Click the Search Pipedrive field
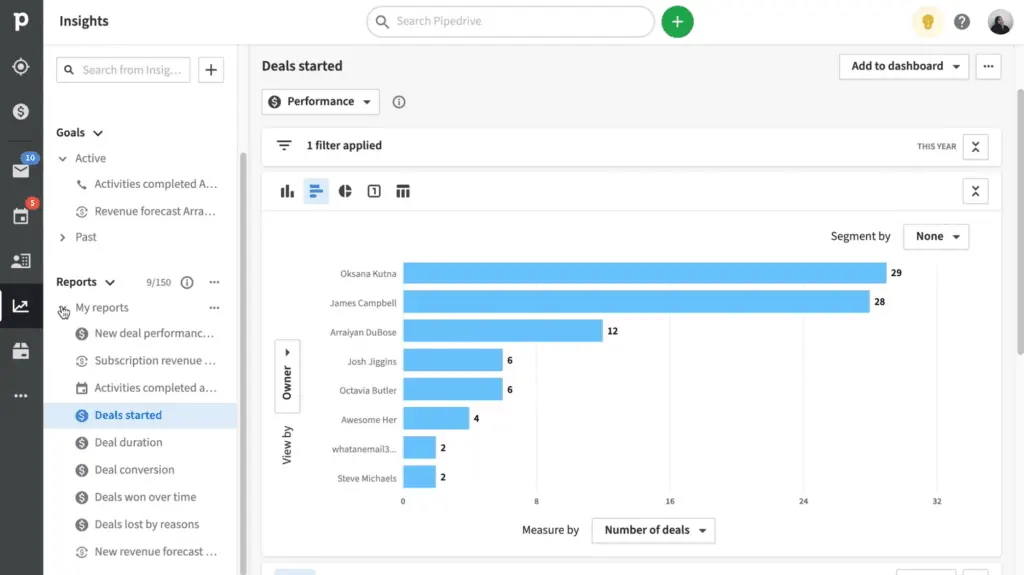This screenshot has width=1024, height=575. [510, 22]
